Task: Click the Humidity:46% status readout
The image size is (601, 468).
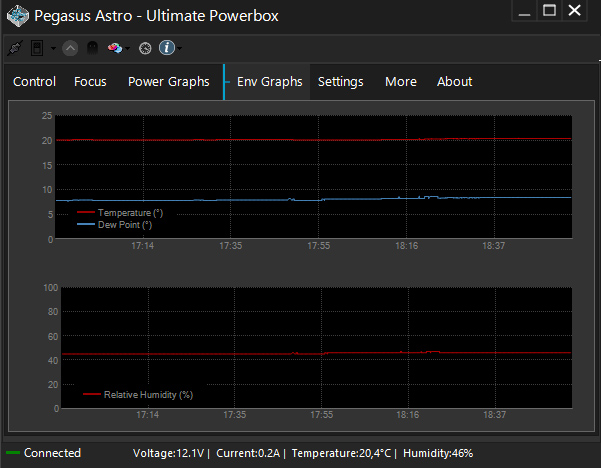Action: [438, 453]
